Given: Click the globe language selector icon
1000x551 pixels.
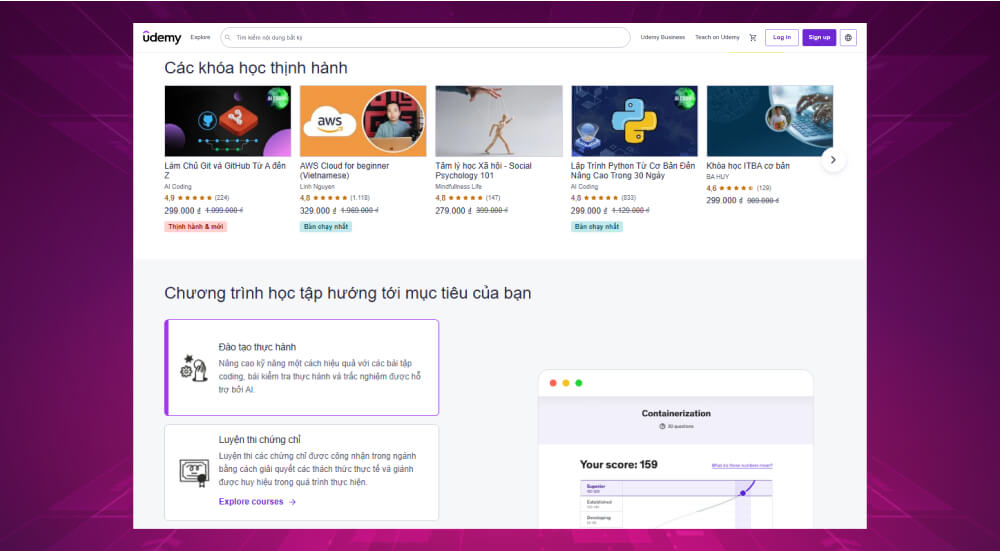Looking at the screenshot, I should click(848, 38).
